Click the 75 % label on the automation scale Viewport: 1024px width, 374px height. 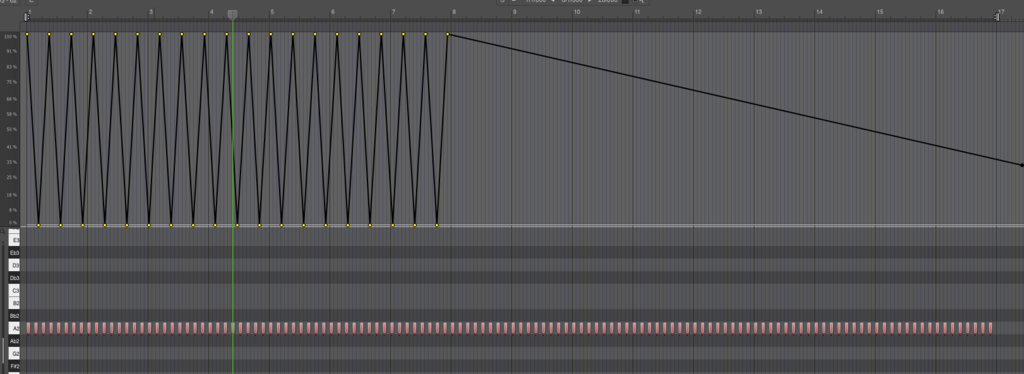(x=11, y=82)
